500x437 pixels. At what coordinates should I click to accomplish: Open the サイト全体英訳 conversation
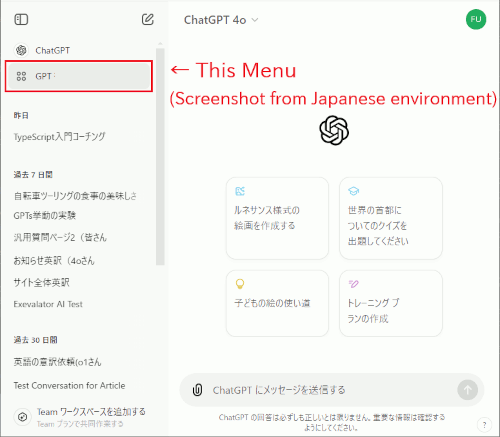[41, 283]
